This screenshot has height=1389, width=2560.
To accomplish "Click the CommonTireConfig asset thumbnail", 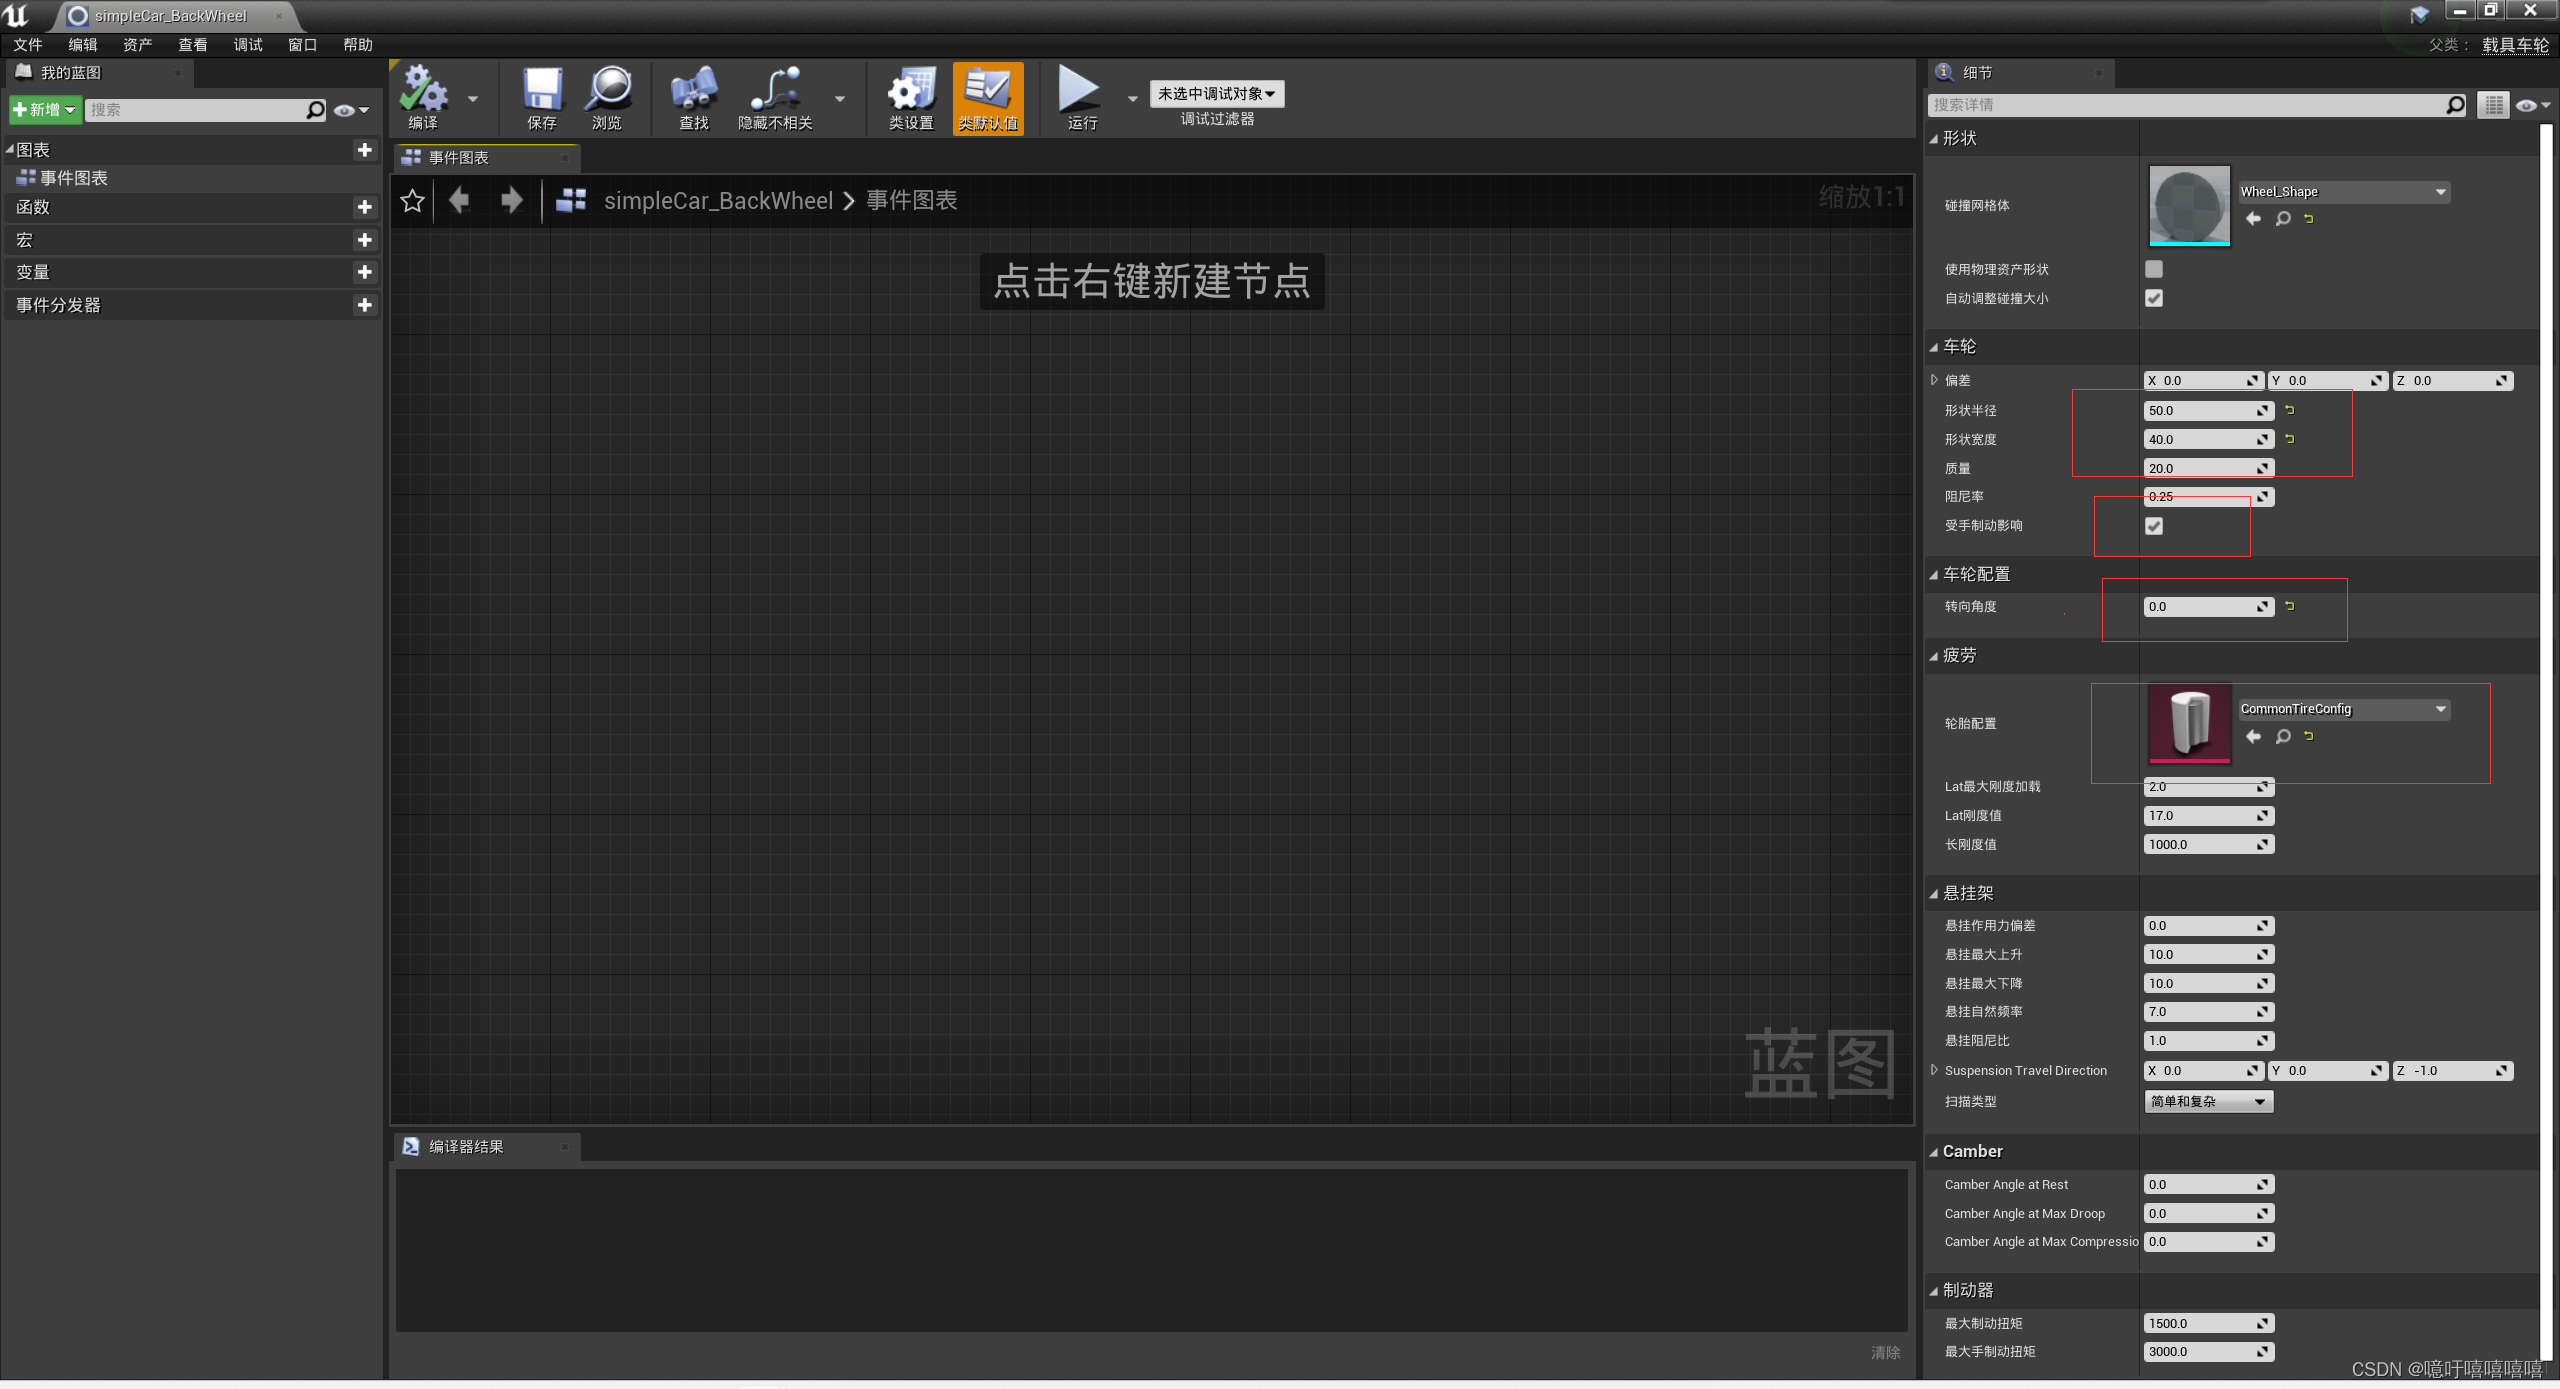I will (2189, 722).
